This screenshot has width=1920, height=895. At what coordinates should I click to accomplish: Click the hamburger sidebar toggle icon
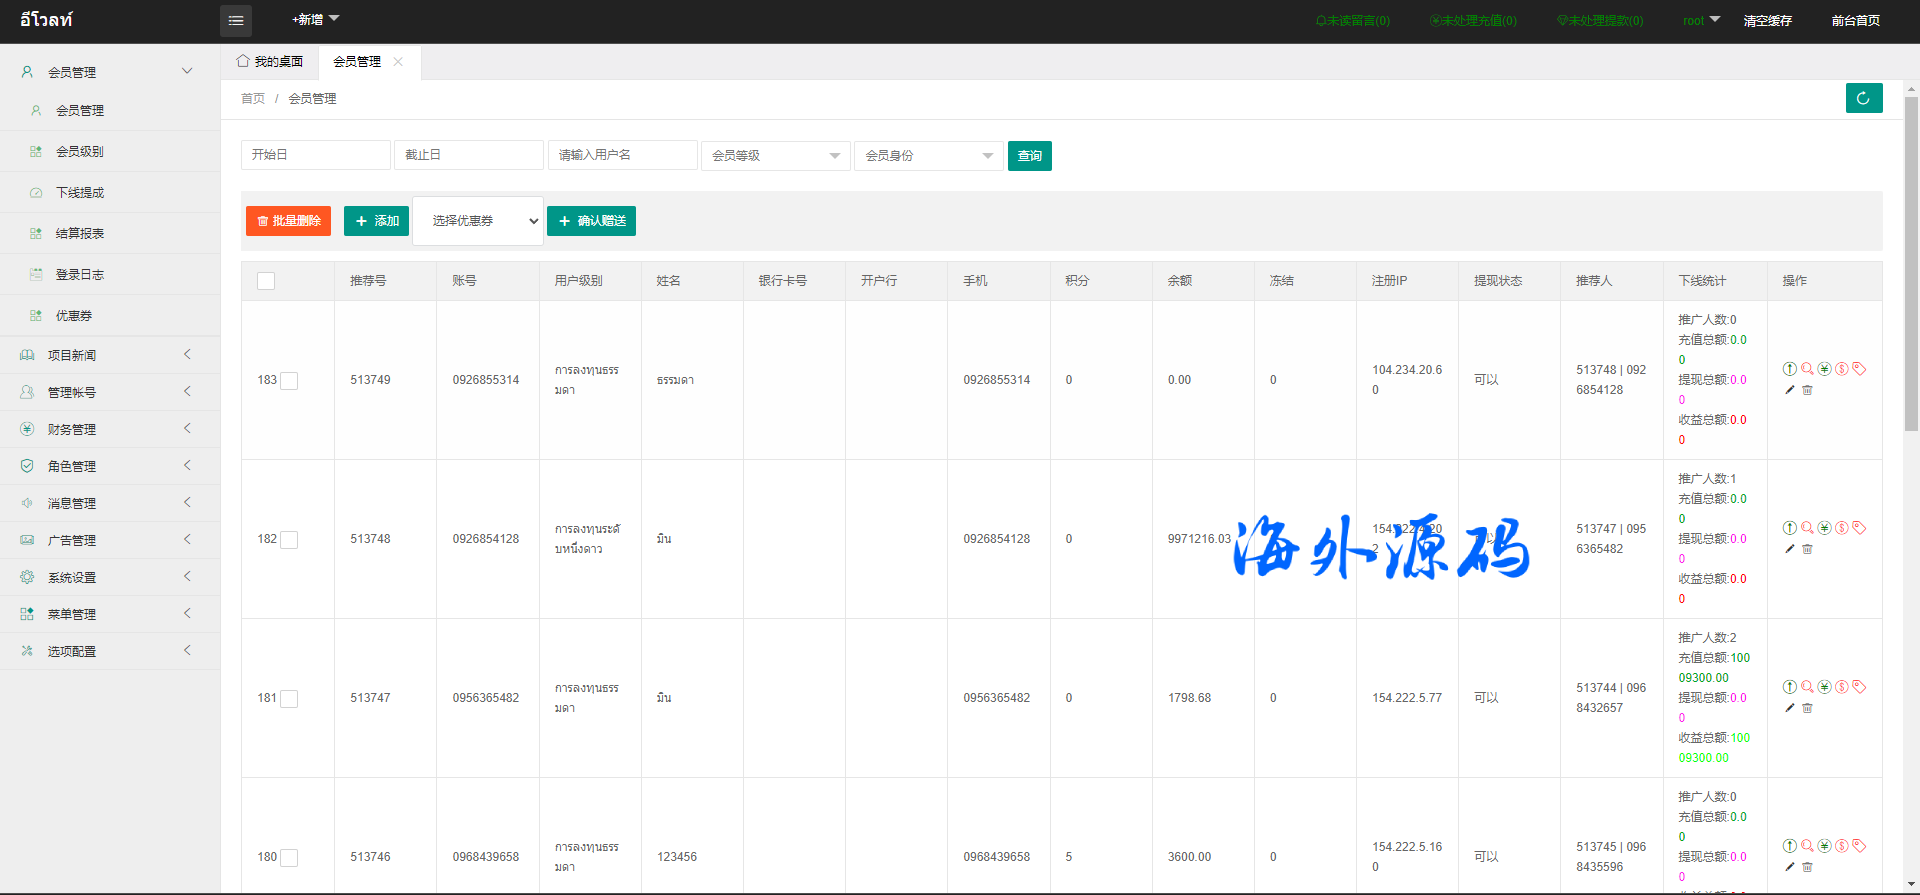(x=236, y=21)
